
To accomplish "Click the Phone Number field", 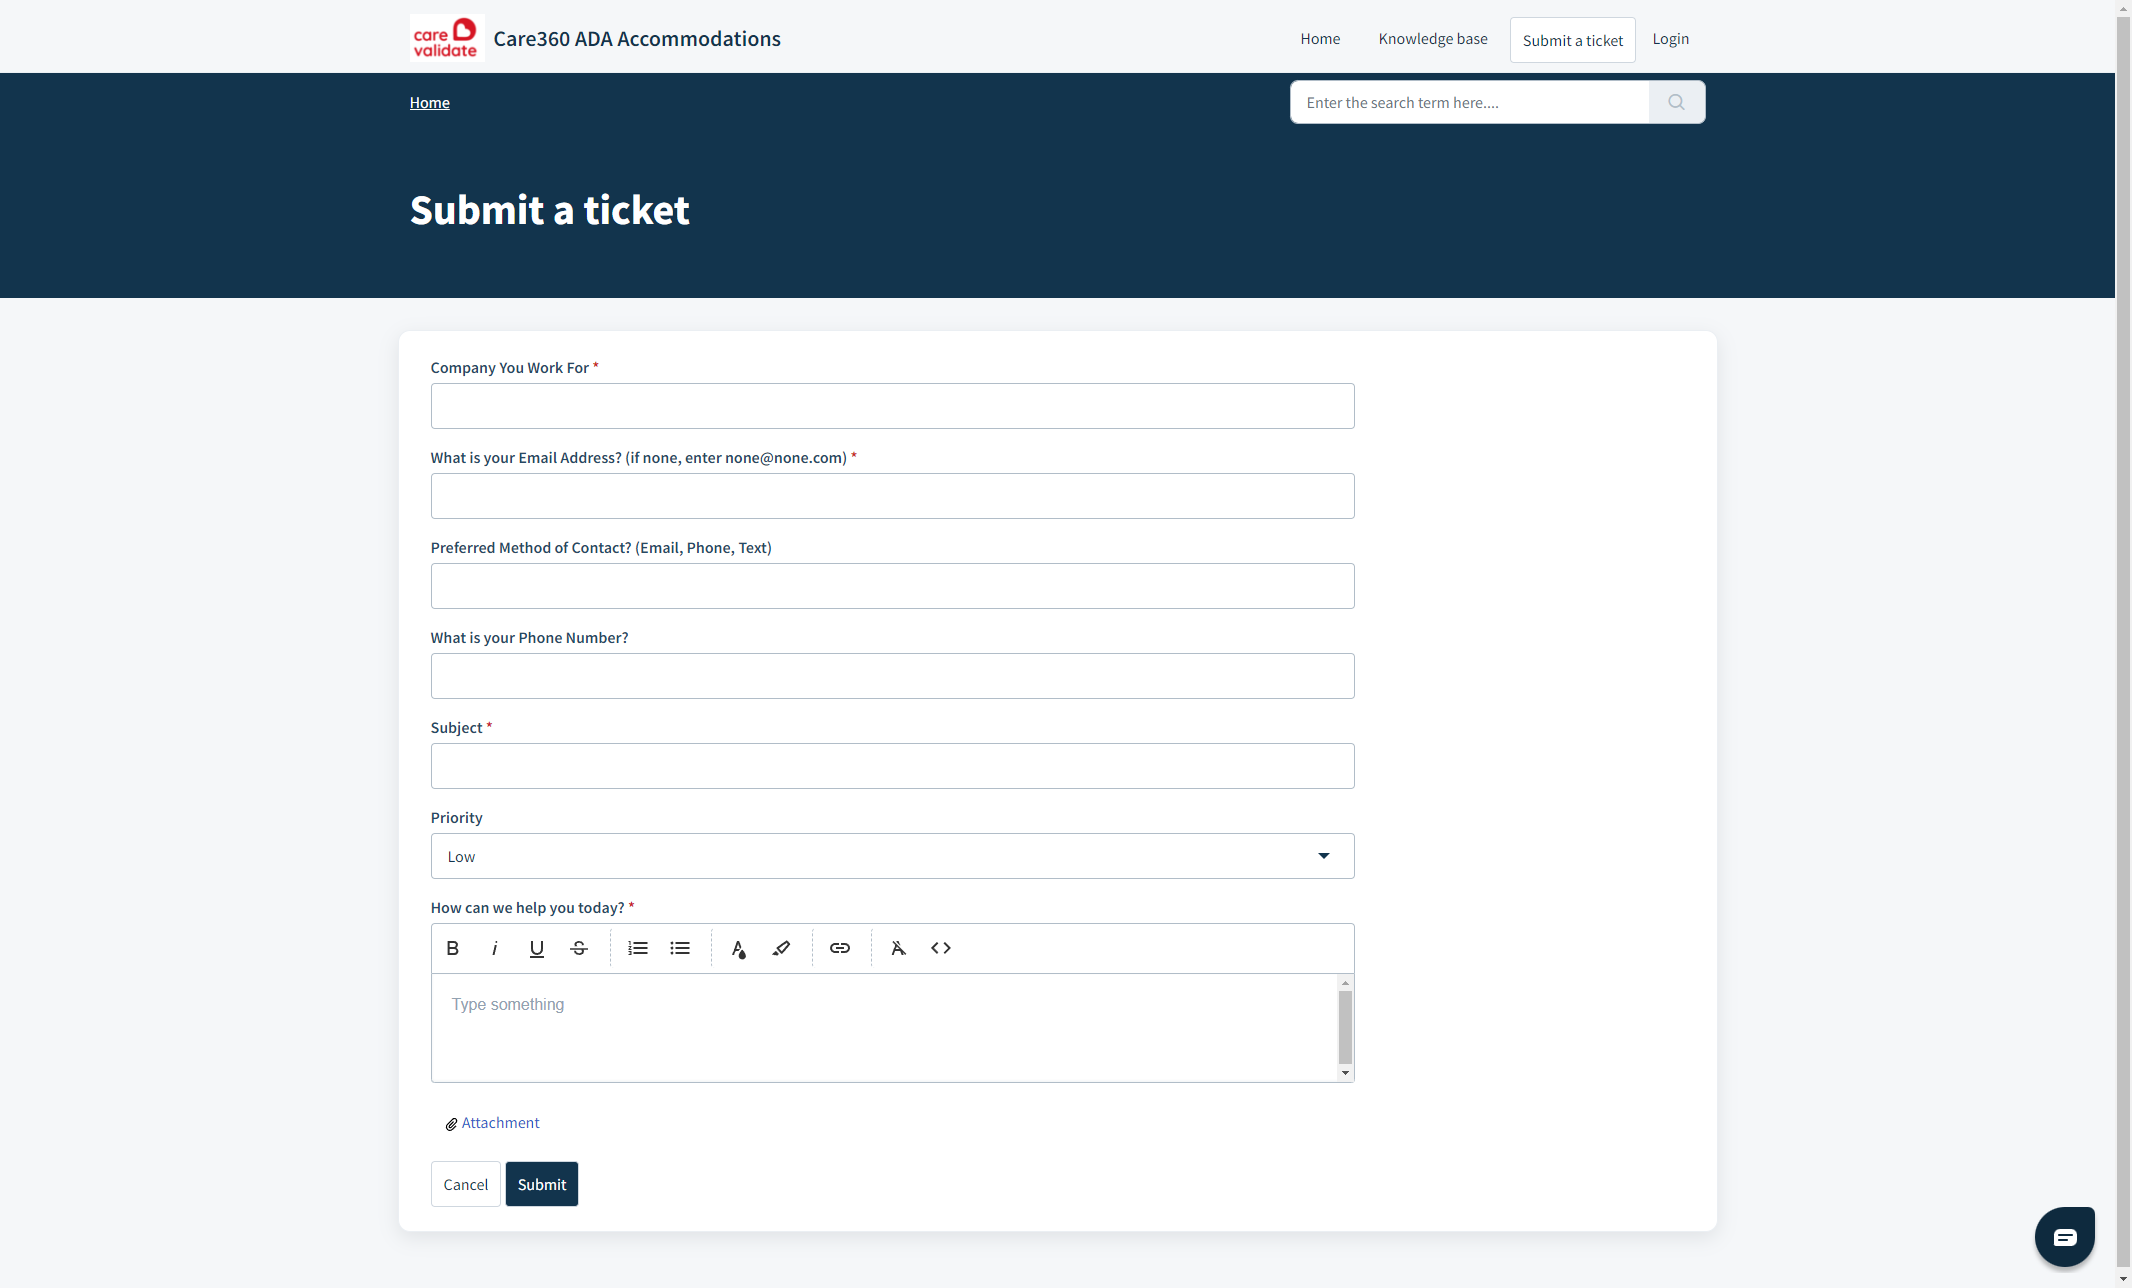I will pyautogui.click(x=892, y=676).
